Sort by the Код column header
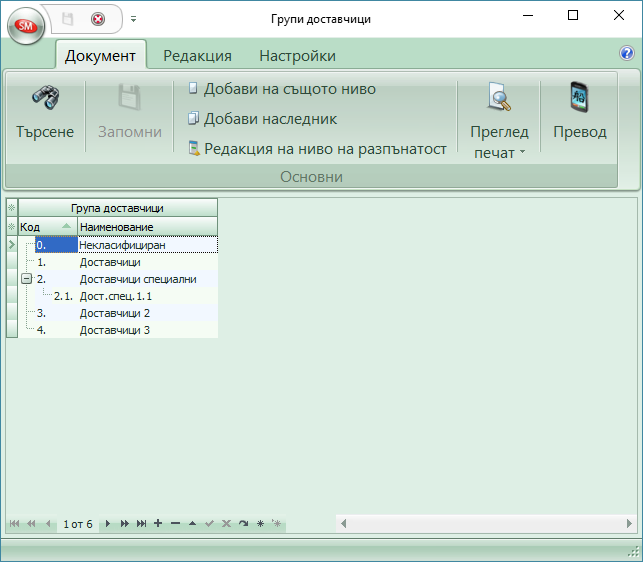The width and height of the screenshot is (643, 562). tap(48, 227)
